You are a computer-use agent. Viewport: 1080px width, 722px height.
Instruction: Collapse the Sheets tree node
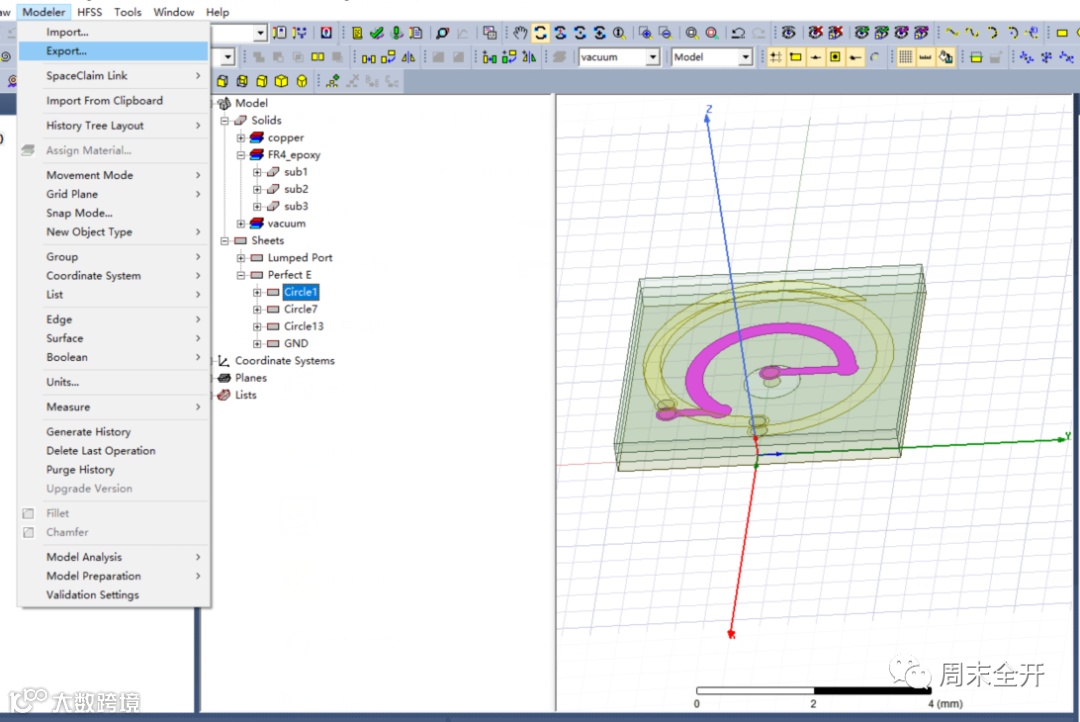(225, 241)
